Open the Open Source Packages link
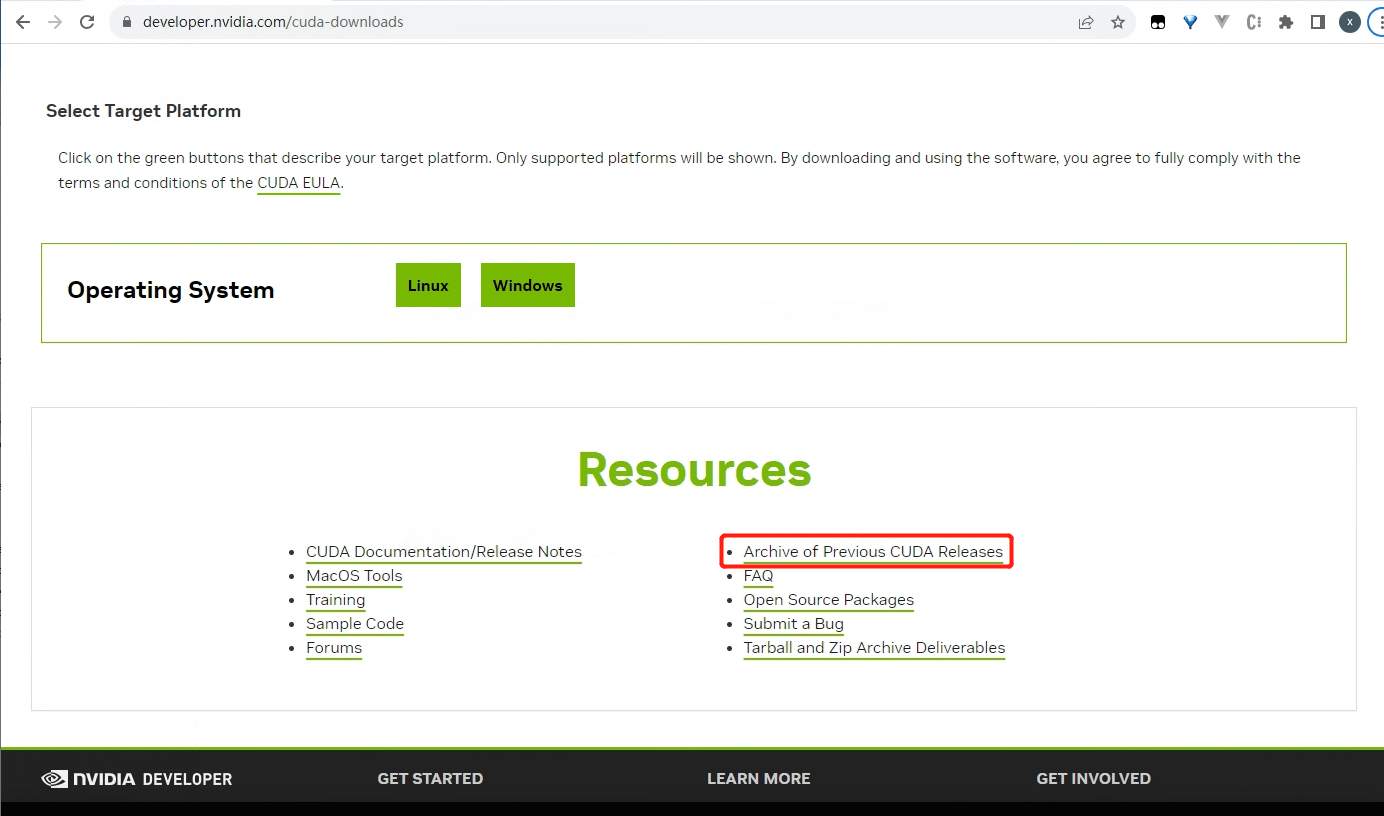The height and width of the screenshot is (816, 1384). coord(829,600)
